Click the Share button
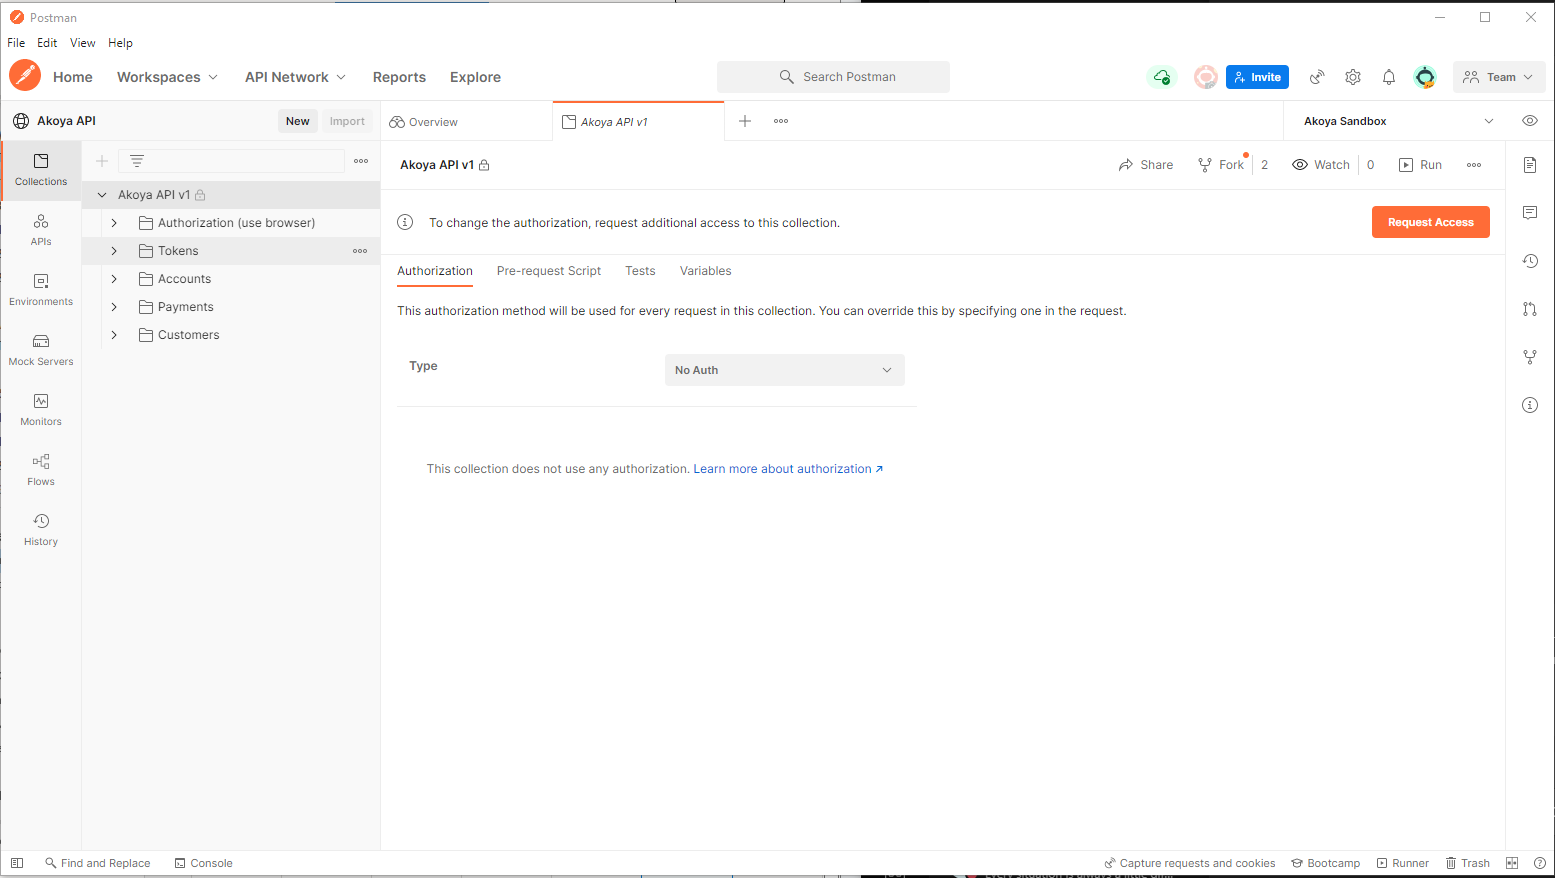This screenshot has height=878, width=1555. pyautogui.click(x=1146, y=165)
